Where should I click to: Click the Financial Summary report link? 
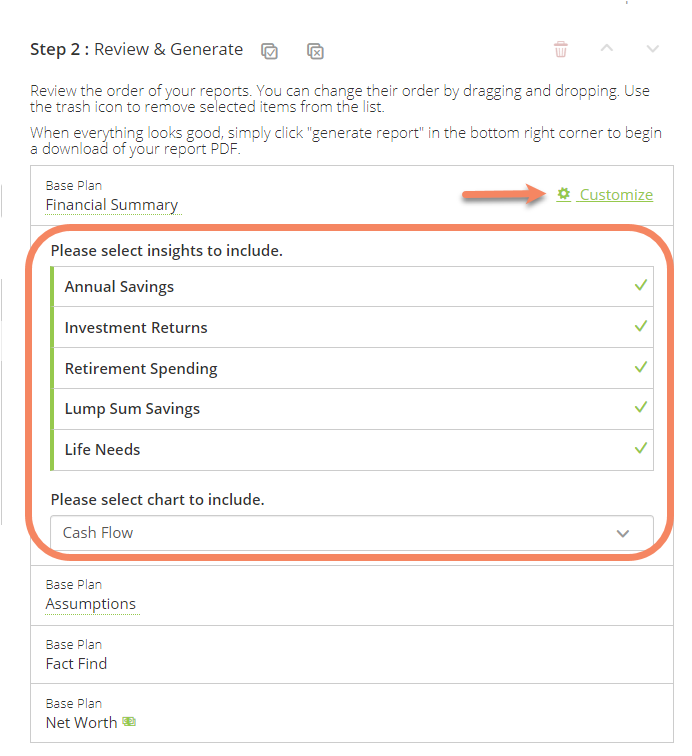[112, 205]
